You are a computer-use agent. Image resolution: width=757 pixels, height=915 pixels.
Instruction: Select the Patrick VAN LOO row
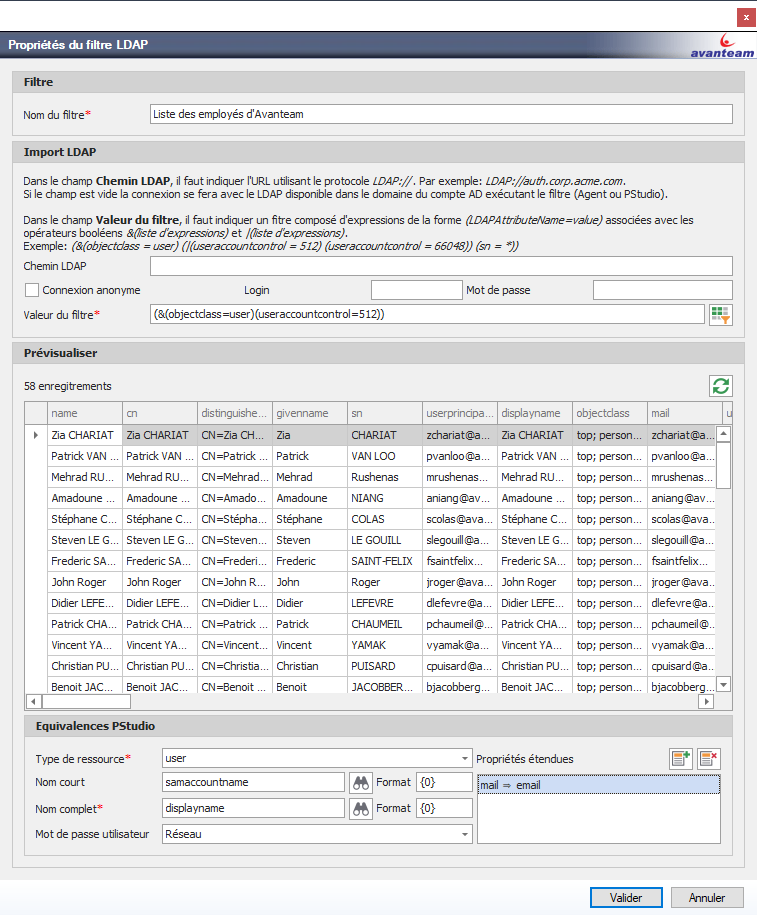[84, 456]
